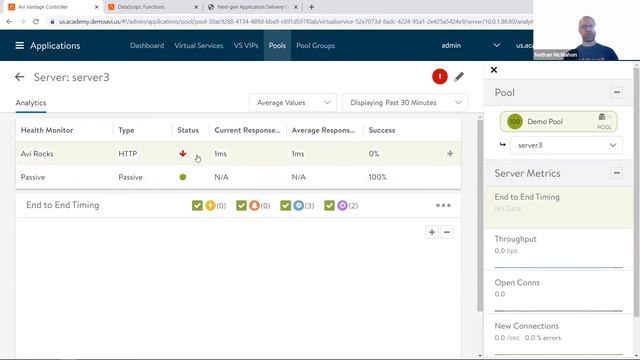Open Displaying Past 30 Minutes dropdown

[405, 102]
